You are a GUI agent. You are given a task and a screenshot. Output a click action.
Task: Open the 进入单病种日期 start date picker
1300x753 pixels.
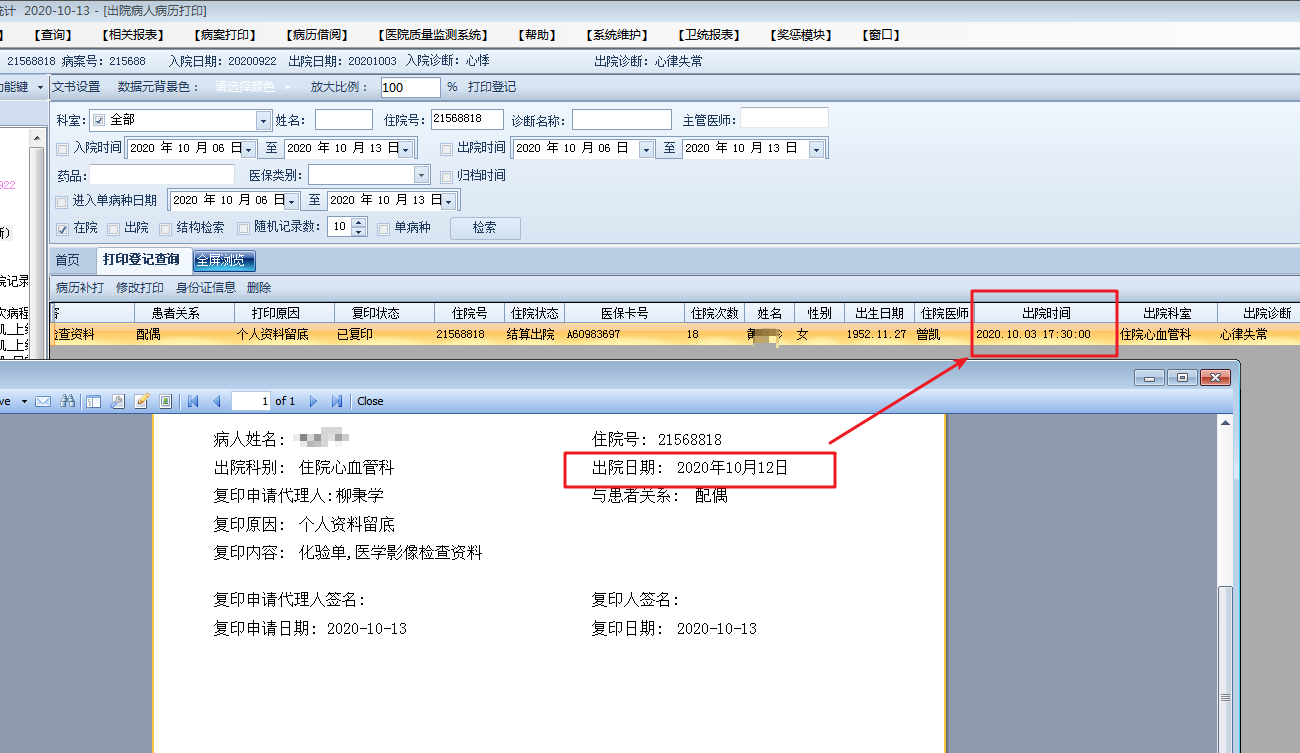point(292,201)
